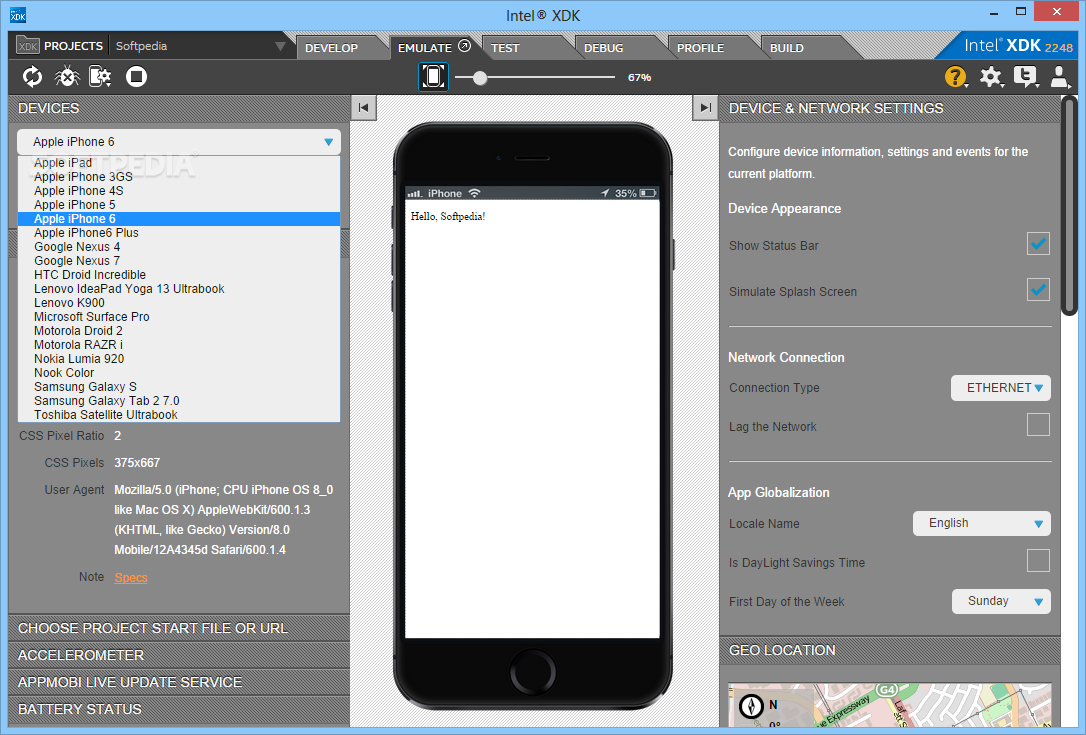
Task: Select Apple iPhone 3GS from device list
Action: [179, 177]
